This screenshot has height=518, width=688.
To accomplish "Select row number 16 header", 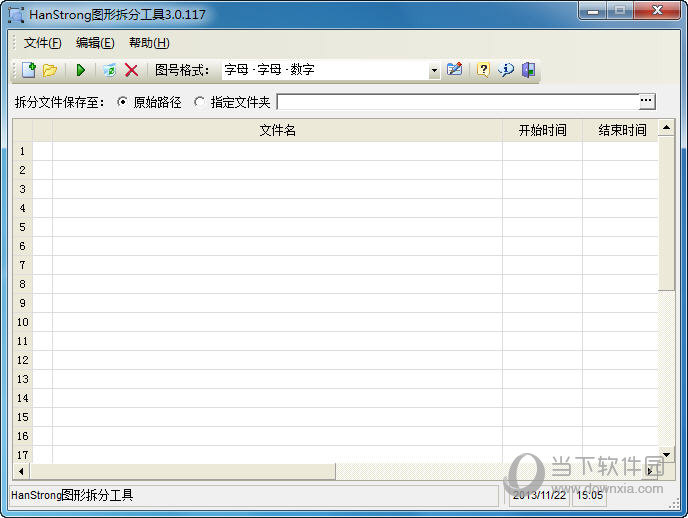I will point(23,436).
